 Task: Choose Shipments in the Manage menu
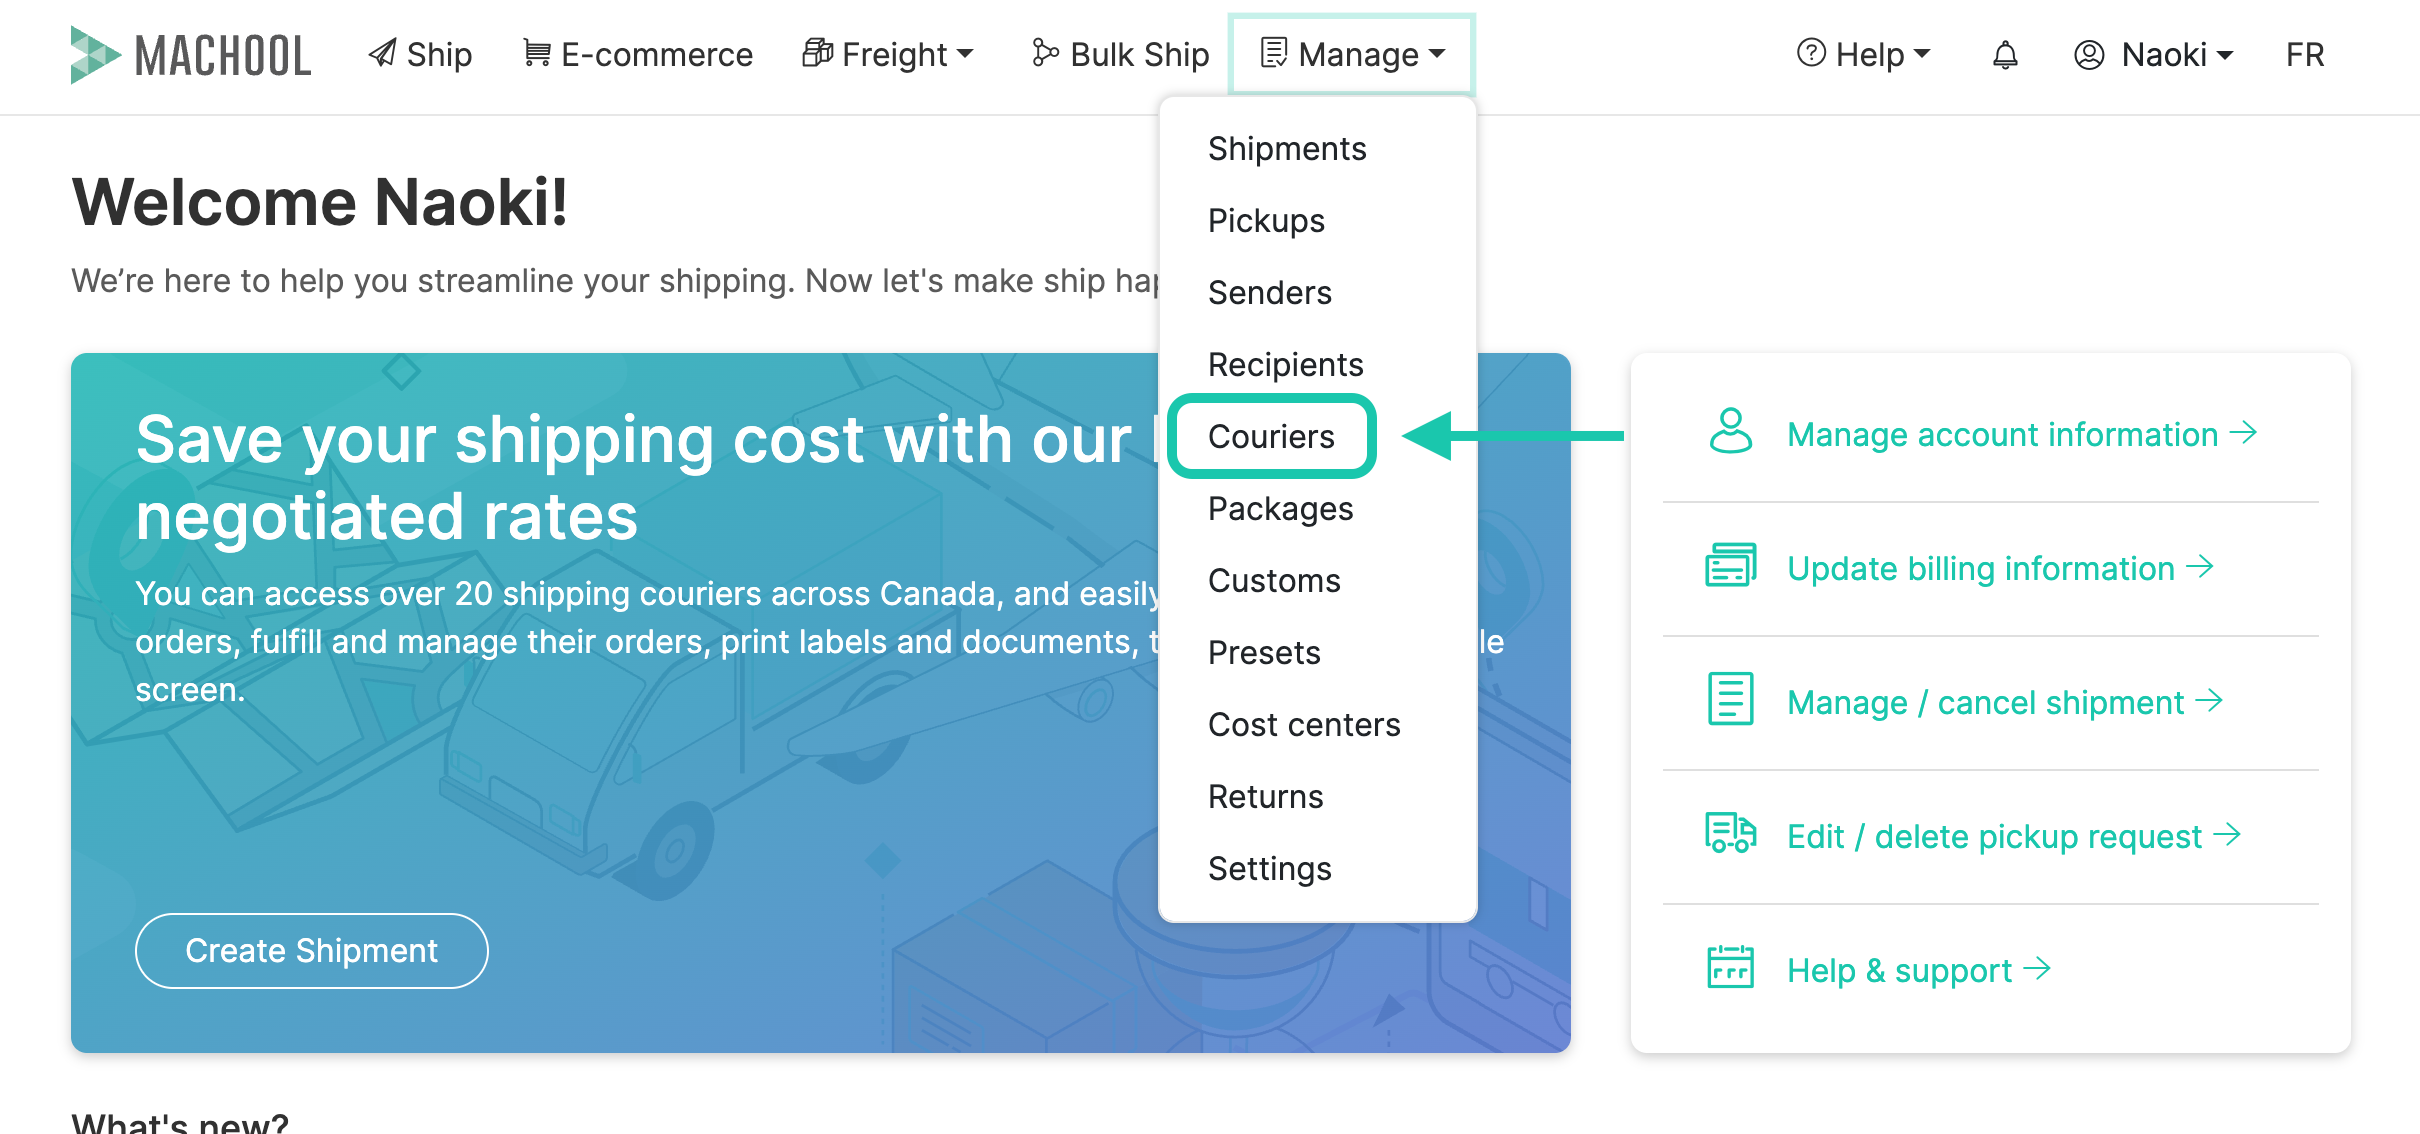click(x=1287, y=149)
